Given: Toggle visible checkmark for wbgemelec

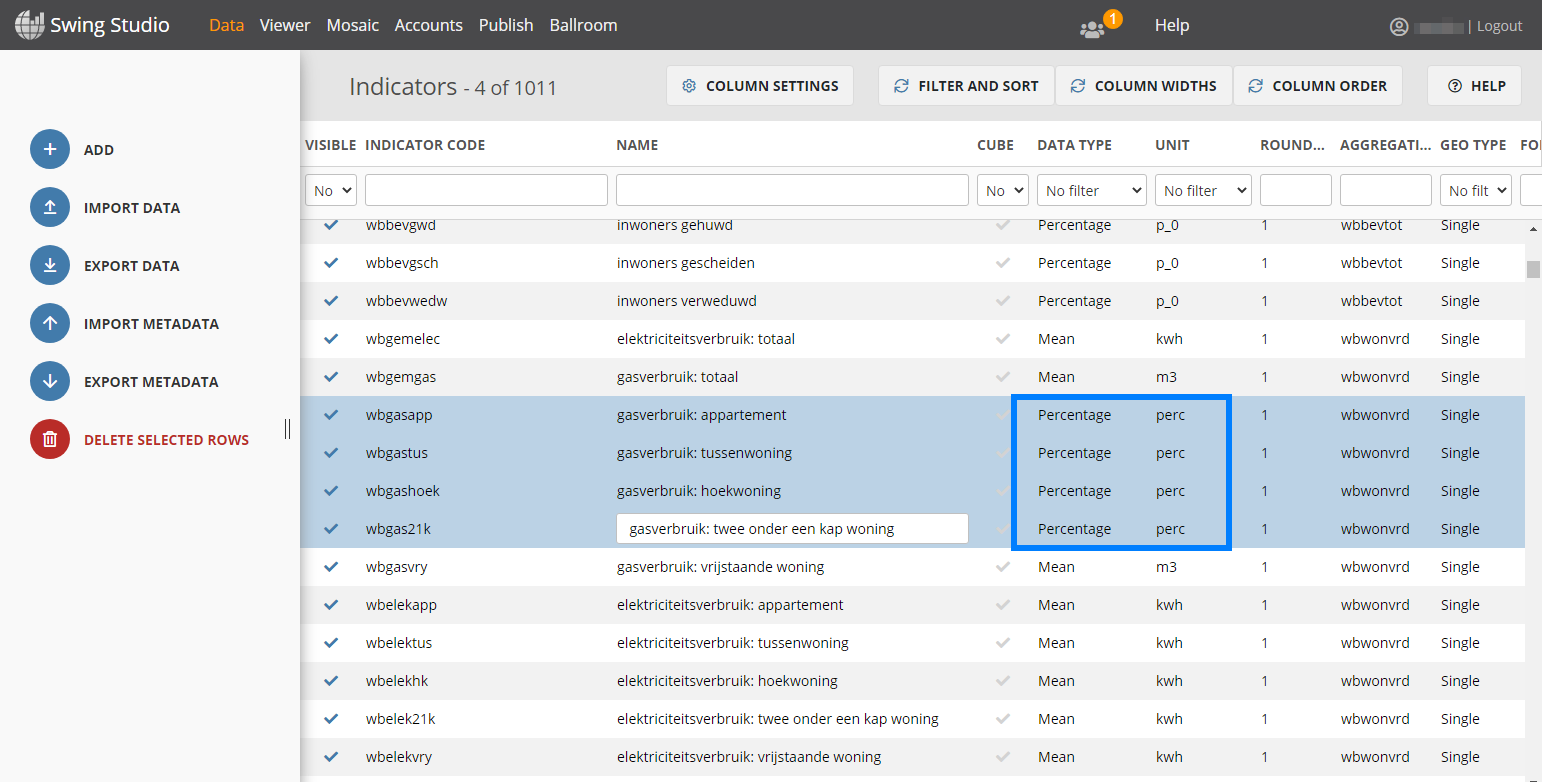Looking at the screenshot, I should pos(331,339).
